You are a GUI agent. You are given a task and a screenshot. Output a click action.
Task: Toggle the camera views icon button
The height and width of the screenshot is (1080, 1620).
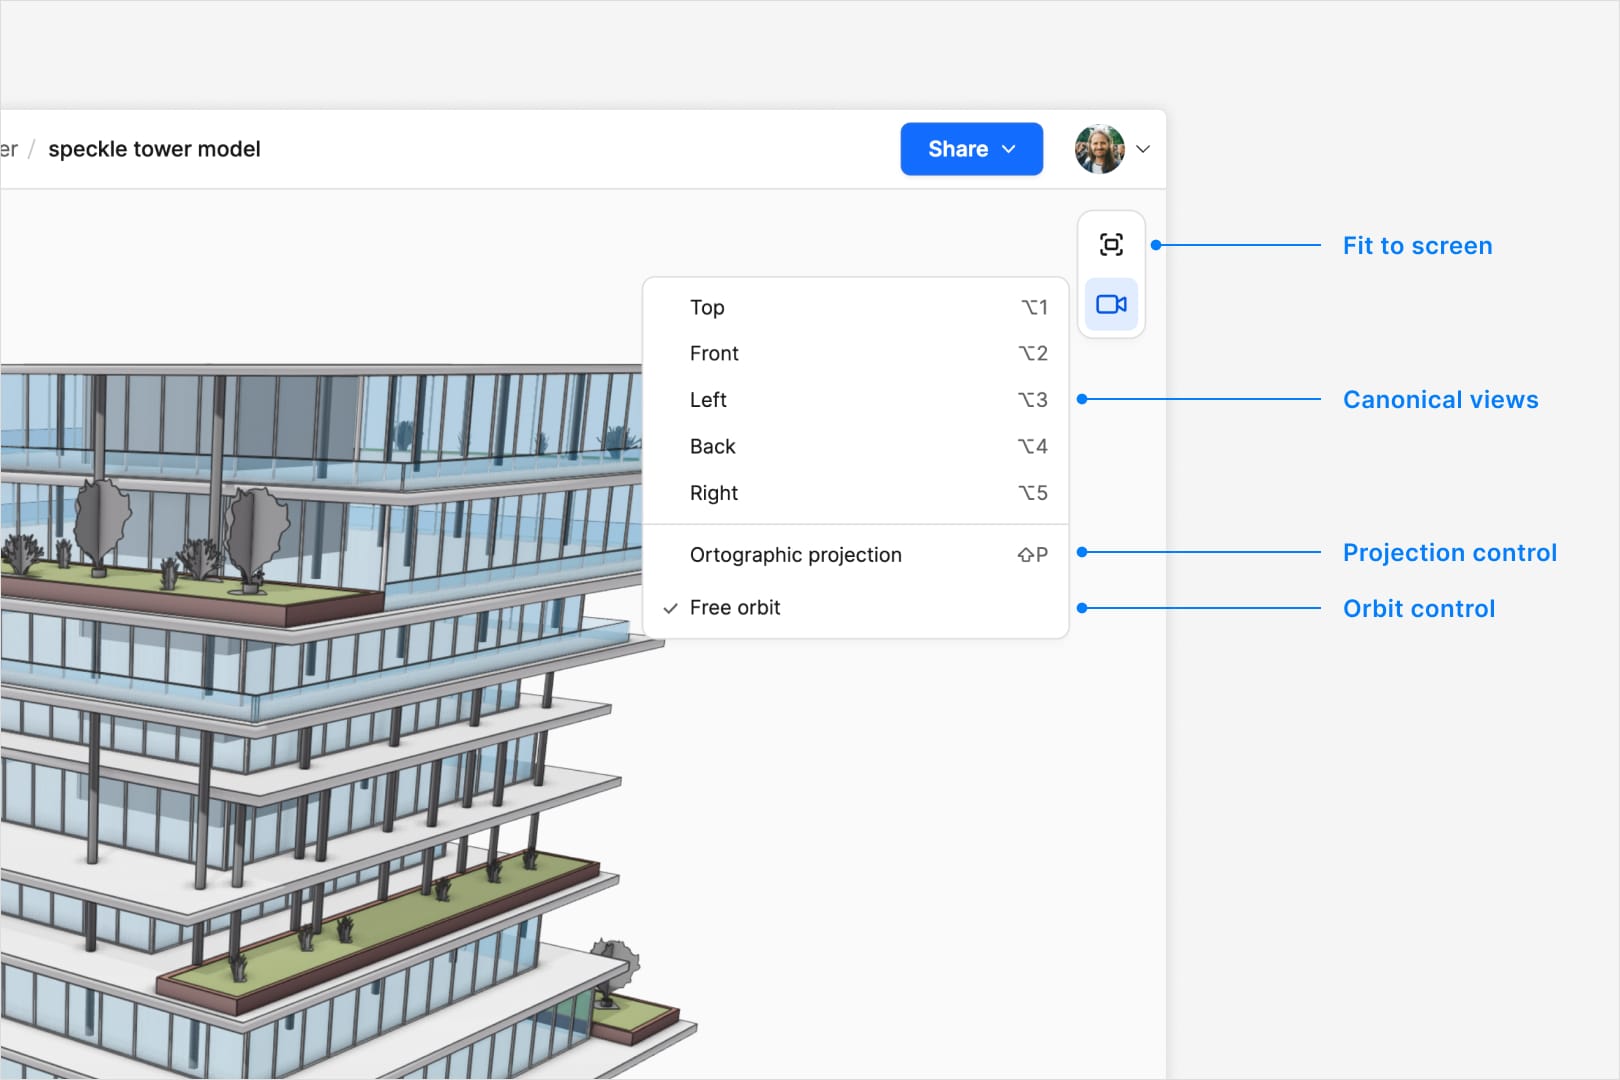point(1111,304)
